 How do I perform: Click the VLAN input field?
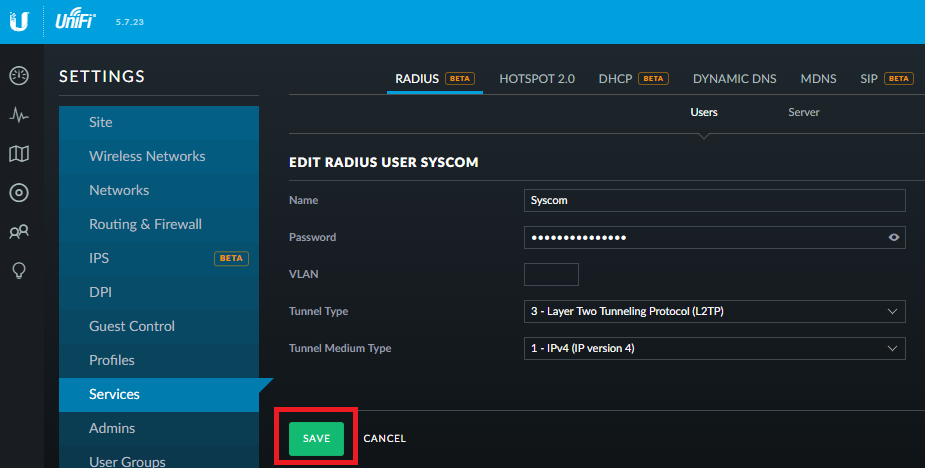coord(551,274)
